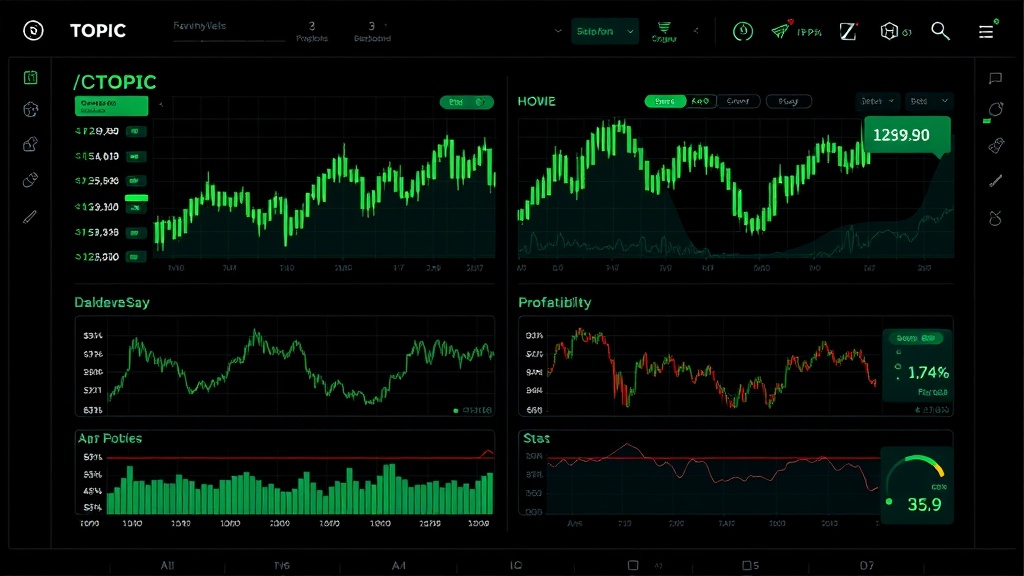Click the second left sidebar icon

[x=31, y=109]
